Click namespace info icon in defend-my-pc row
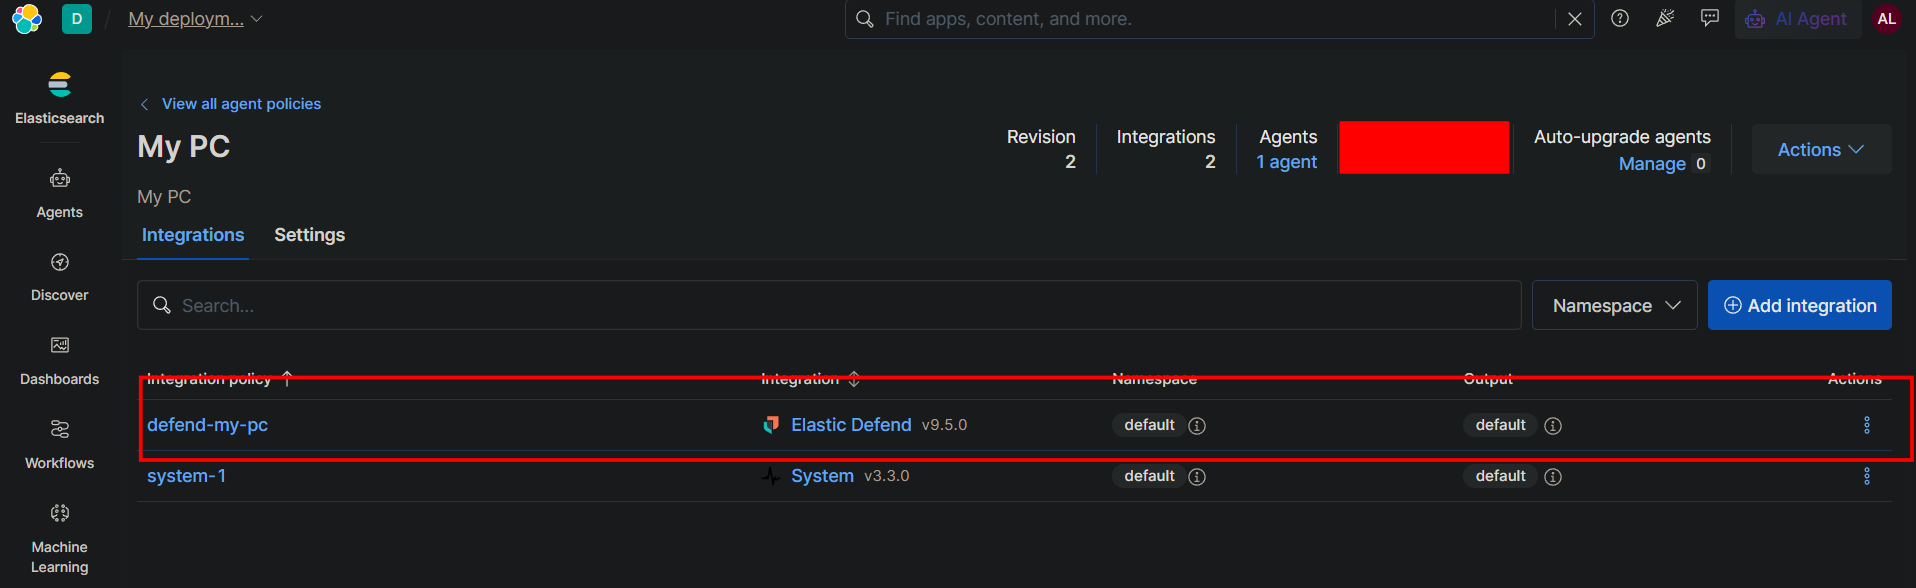This screenshot has width=1916, height=588. point(1197,426)
